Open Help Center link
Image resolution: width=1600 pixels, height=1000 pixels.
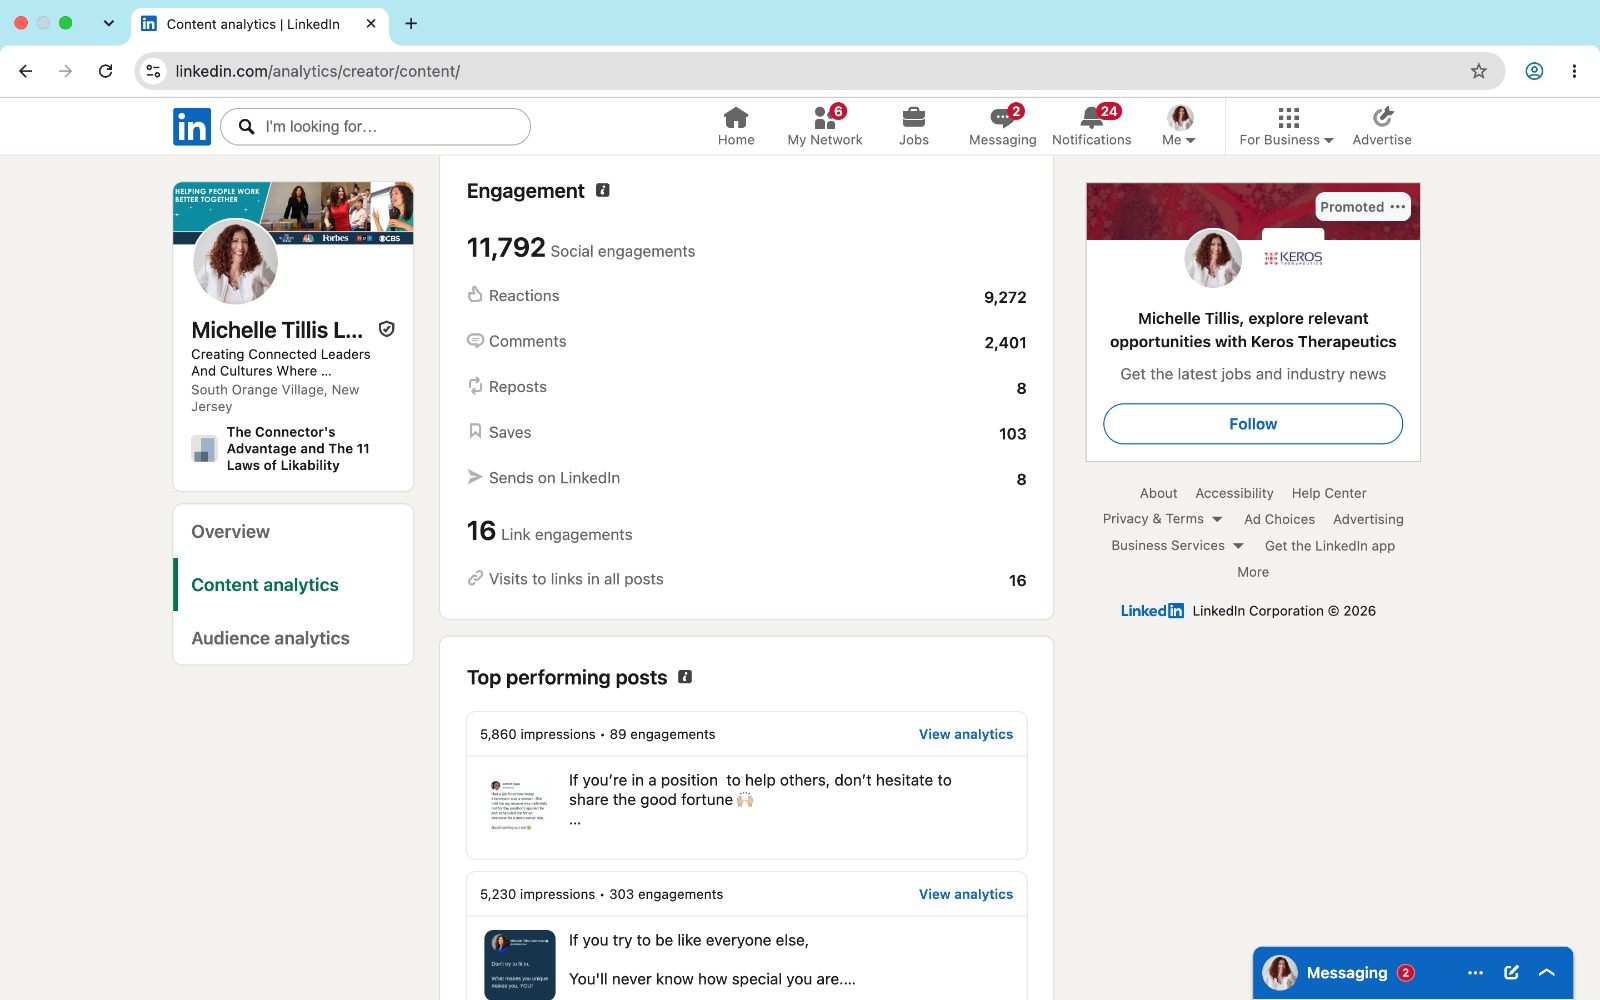click(1328, 493)
